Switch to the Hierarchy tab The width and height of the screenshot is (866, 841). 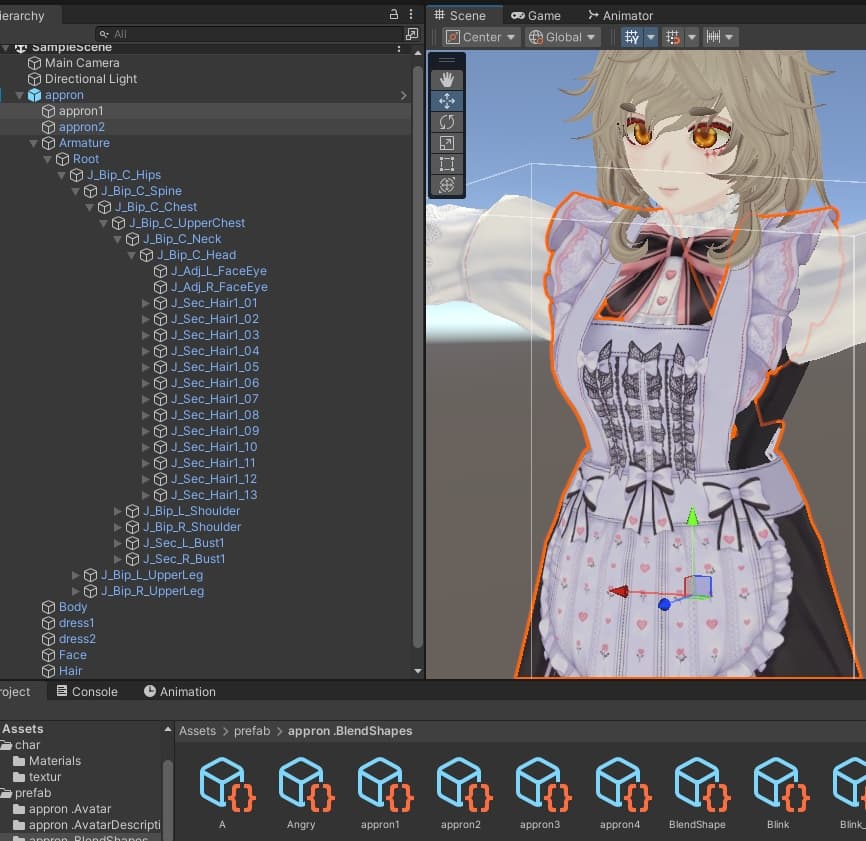[22, 15]
